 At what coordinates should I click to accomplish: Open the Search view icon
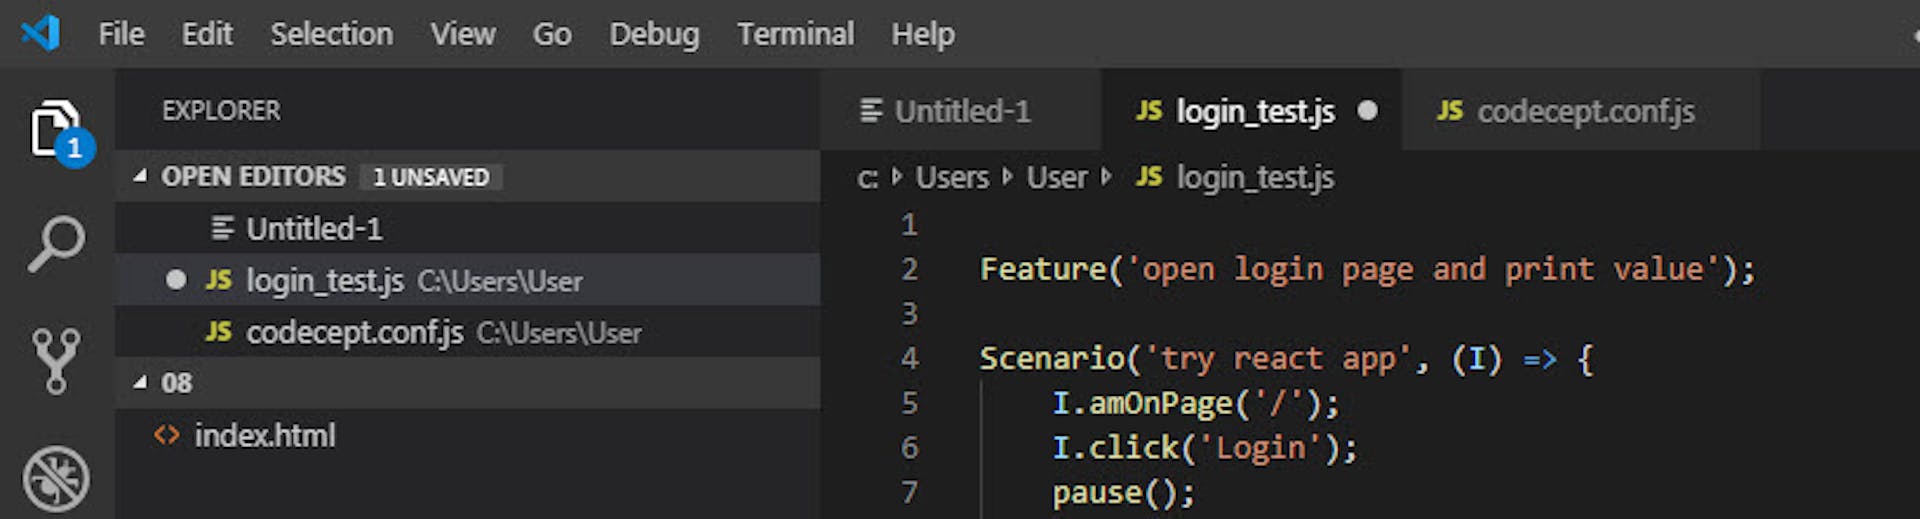[x=56, y=243]
